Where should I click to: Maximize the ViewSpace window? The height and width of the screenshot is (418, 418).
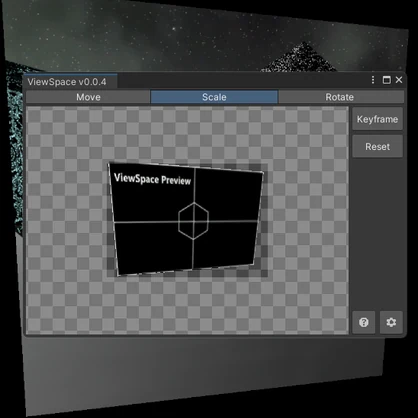tap(386, 80)
